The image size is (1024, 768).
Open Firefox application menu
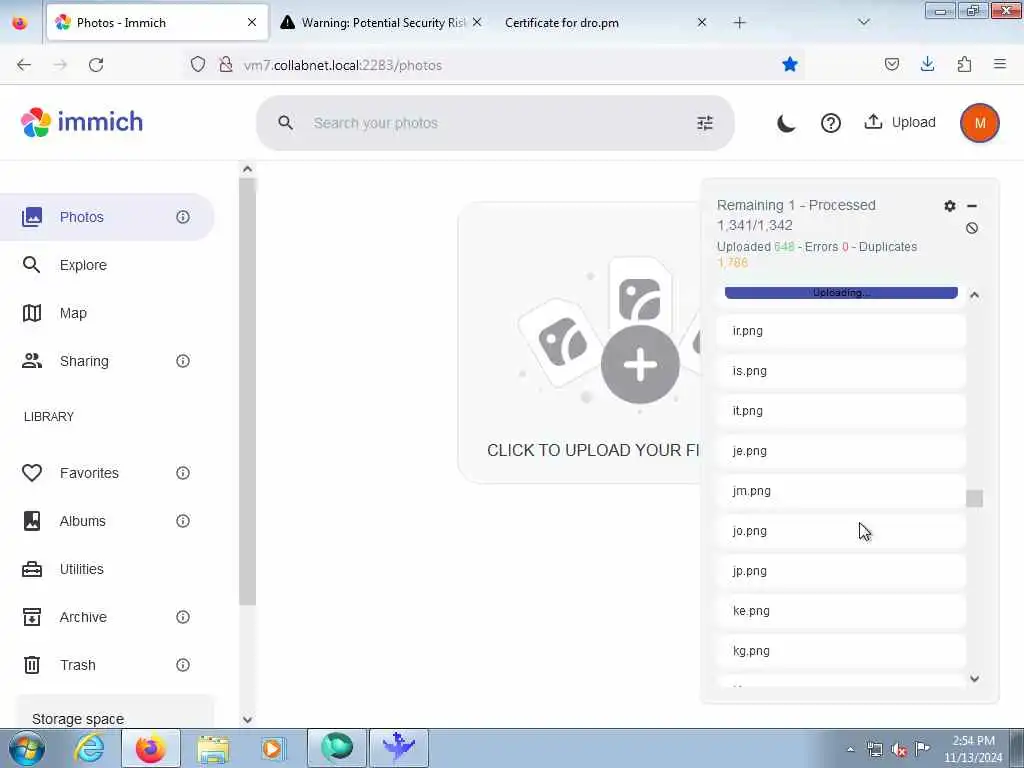(1000, 64)
